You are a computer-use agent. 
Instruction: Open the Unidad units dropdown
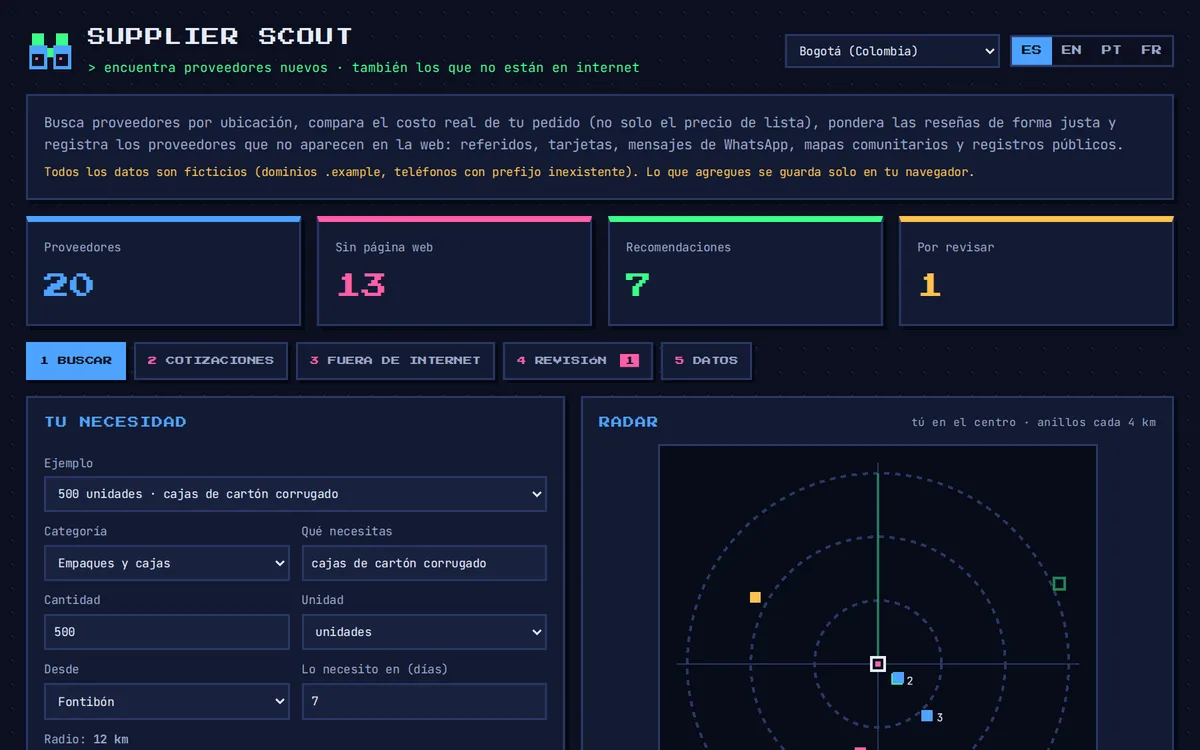click(424, 632)
